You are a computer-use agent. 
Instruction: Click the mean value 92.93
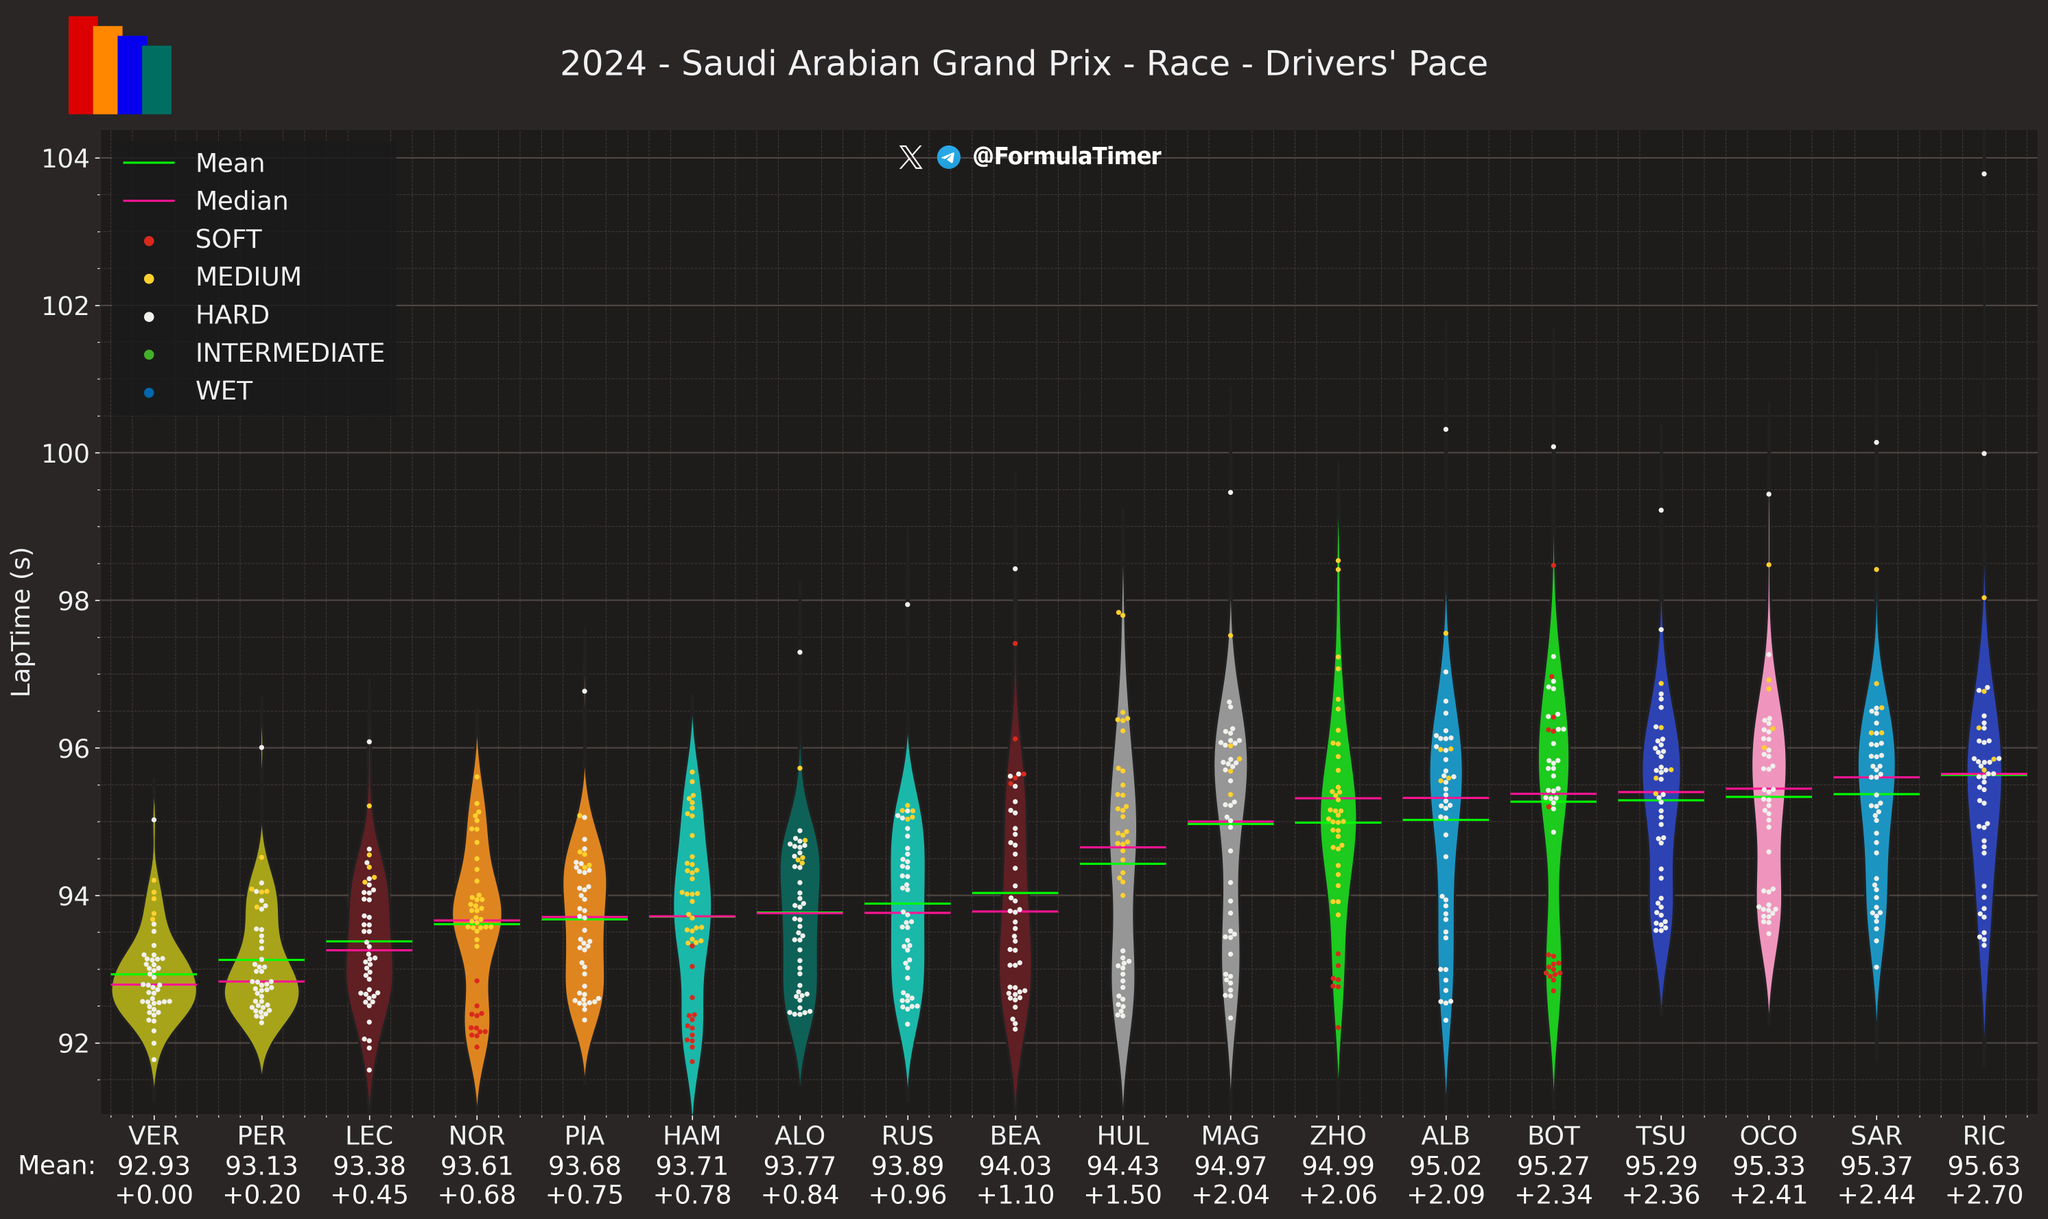(x=154, y=1166)
